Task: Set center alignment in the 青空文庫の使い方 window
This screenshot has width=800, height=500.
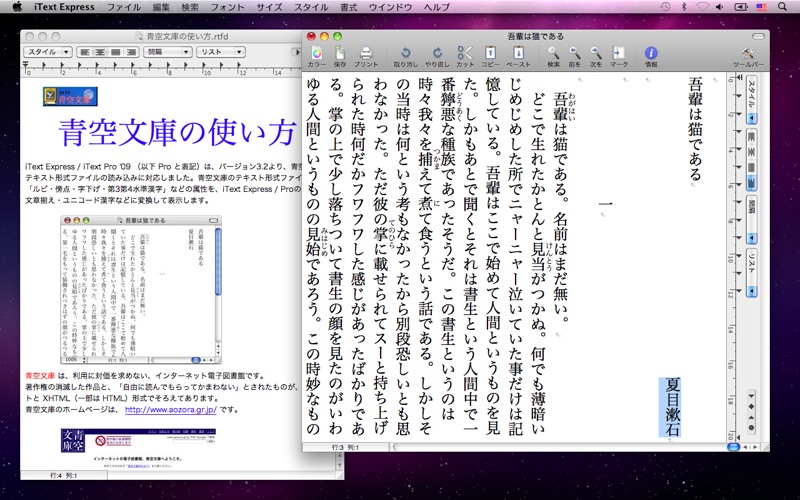Action: [101, 52]
